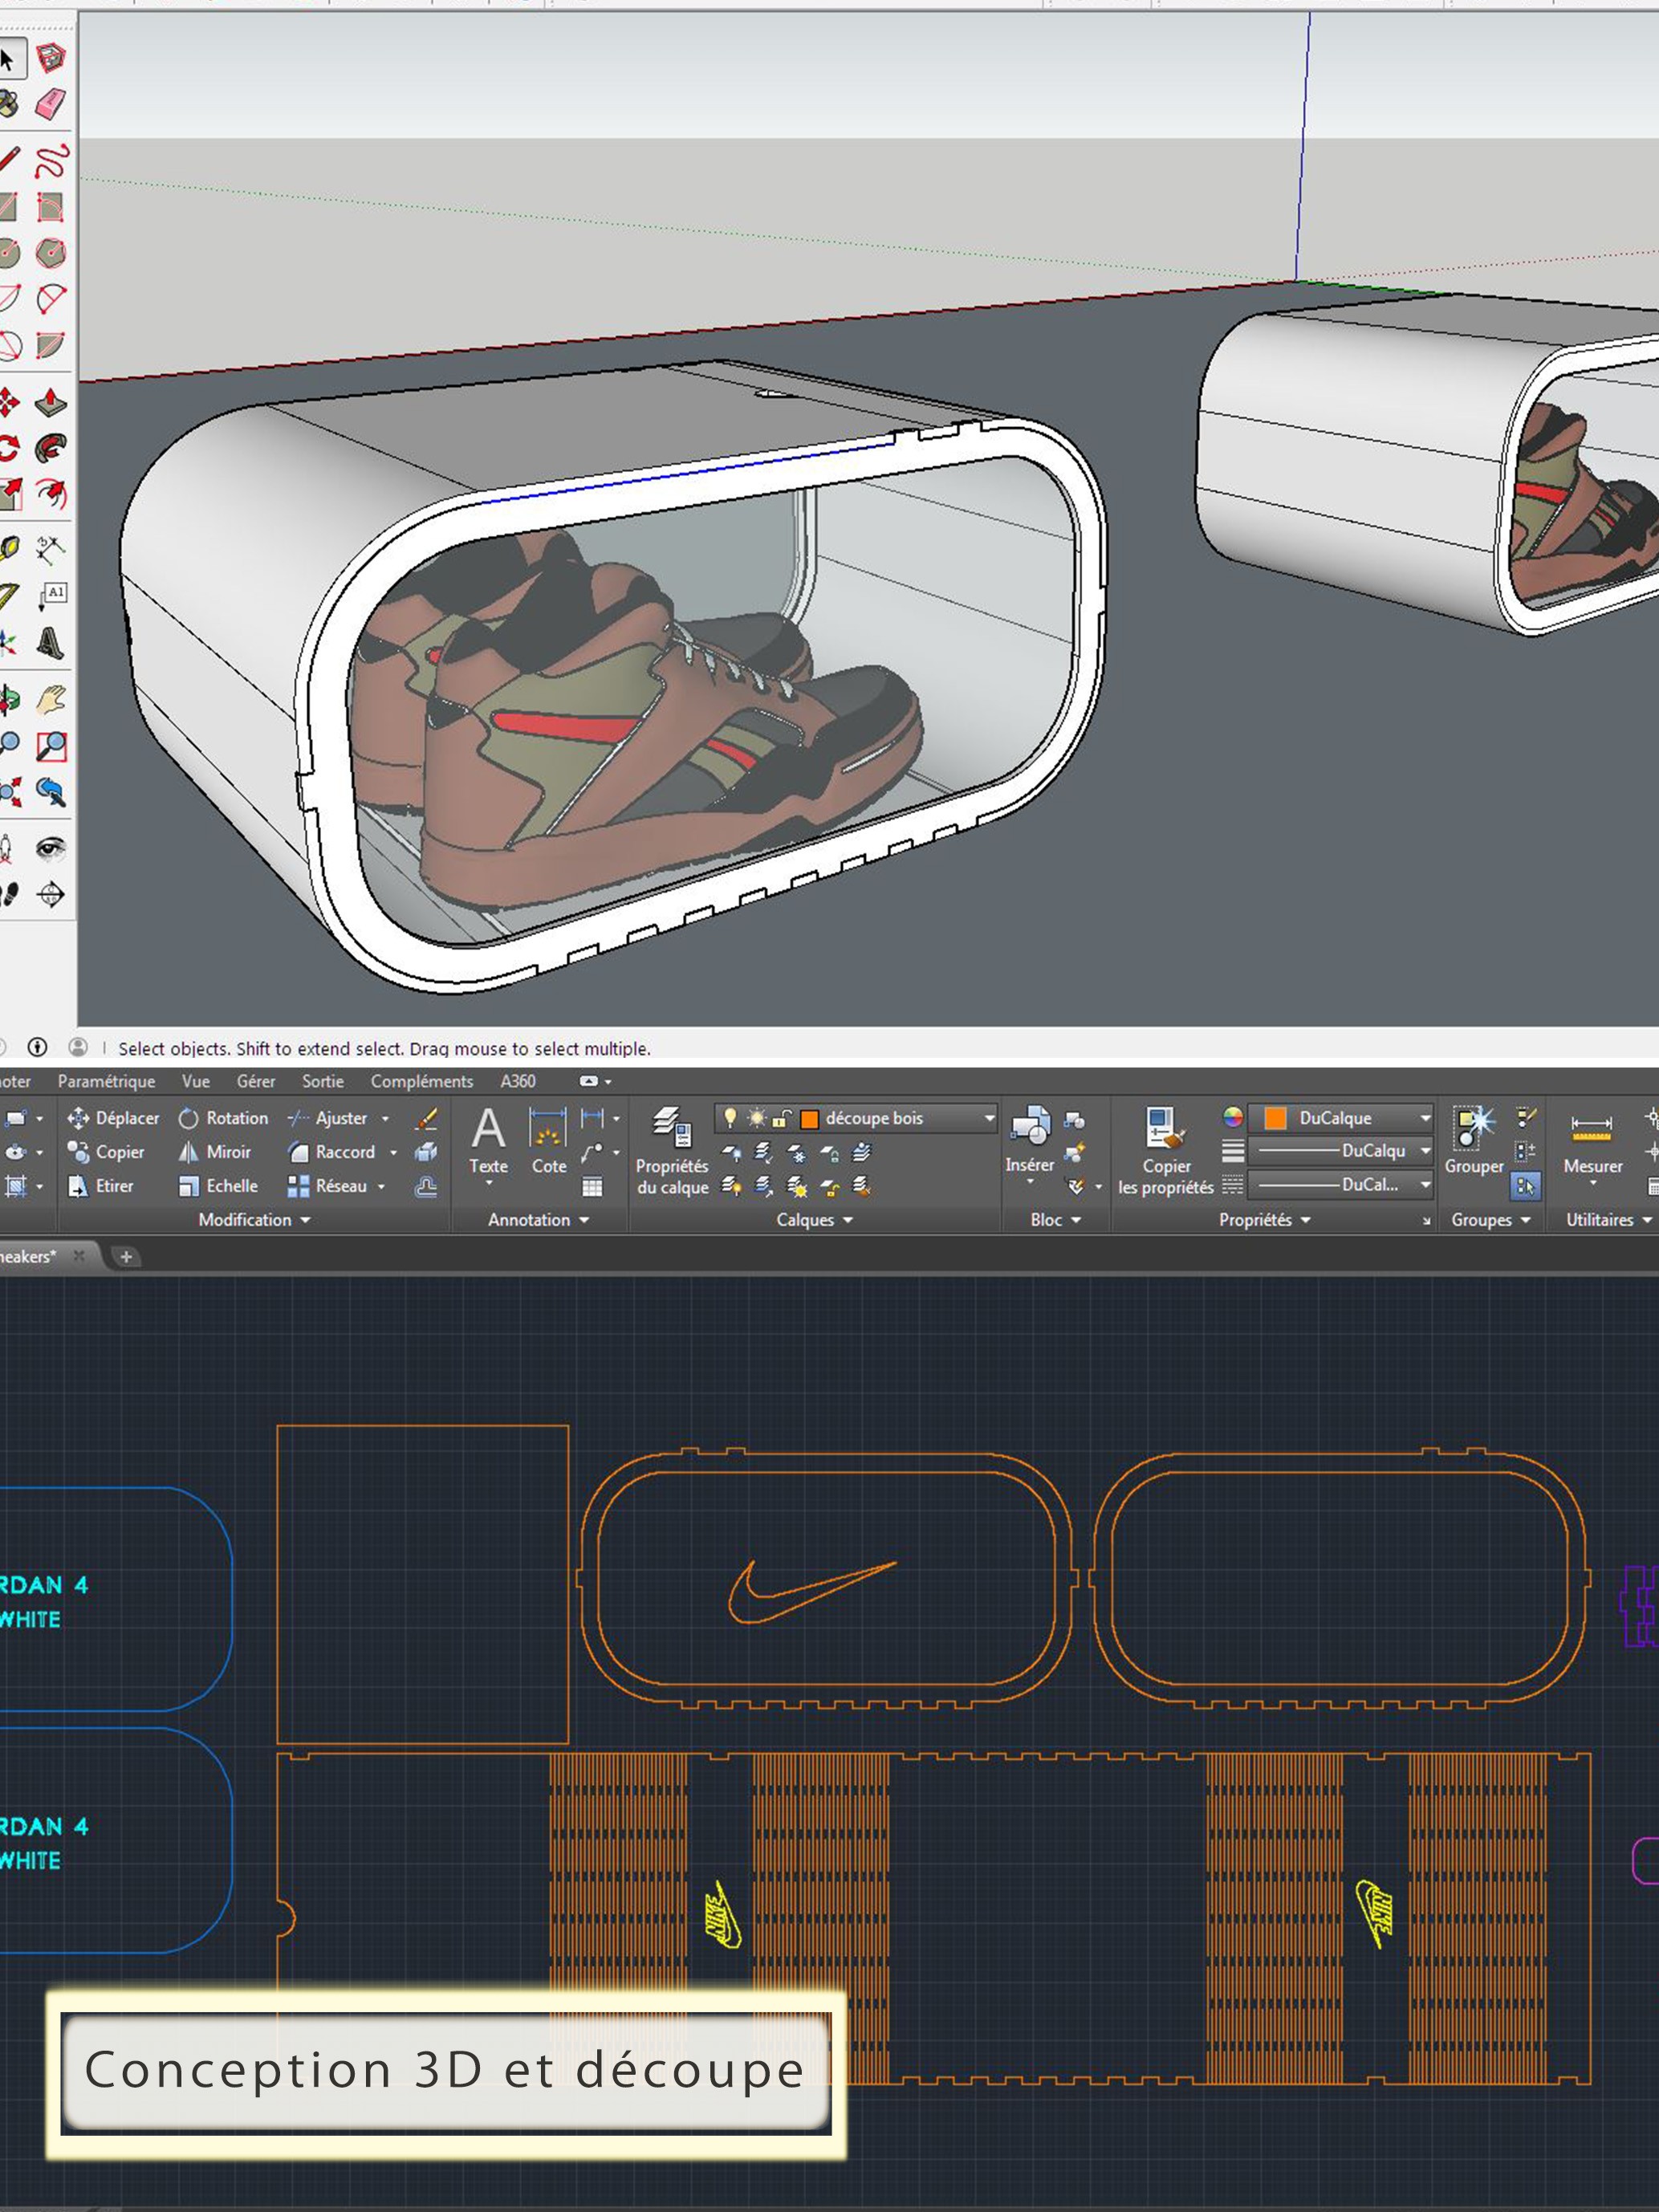
Task: Open the geo-location info status icon
Action: point(37,1047)
